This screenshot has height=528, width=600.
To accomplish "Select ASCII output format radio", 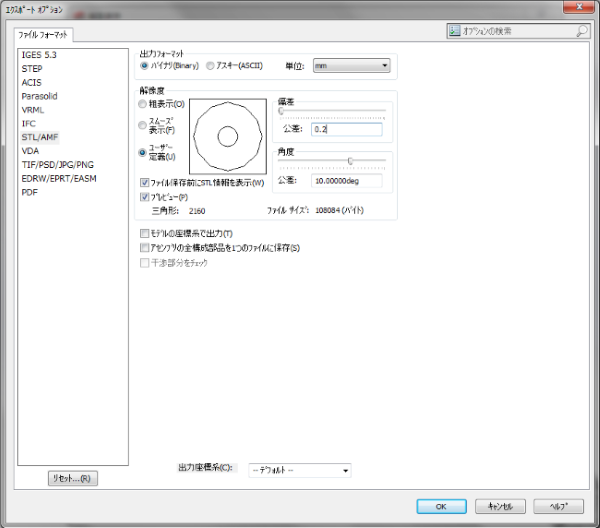I will (210, 66).
